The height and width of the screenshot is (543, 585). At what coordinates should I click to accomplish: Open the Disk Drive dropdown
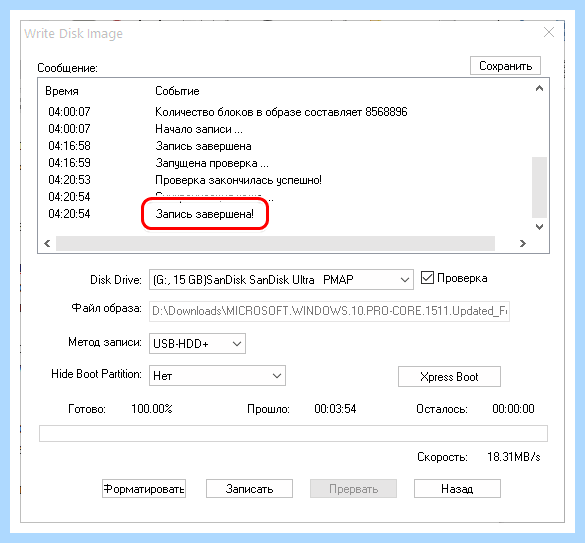pos(281,280)
